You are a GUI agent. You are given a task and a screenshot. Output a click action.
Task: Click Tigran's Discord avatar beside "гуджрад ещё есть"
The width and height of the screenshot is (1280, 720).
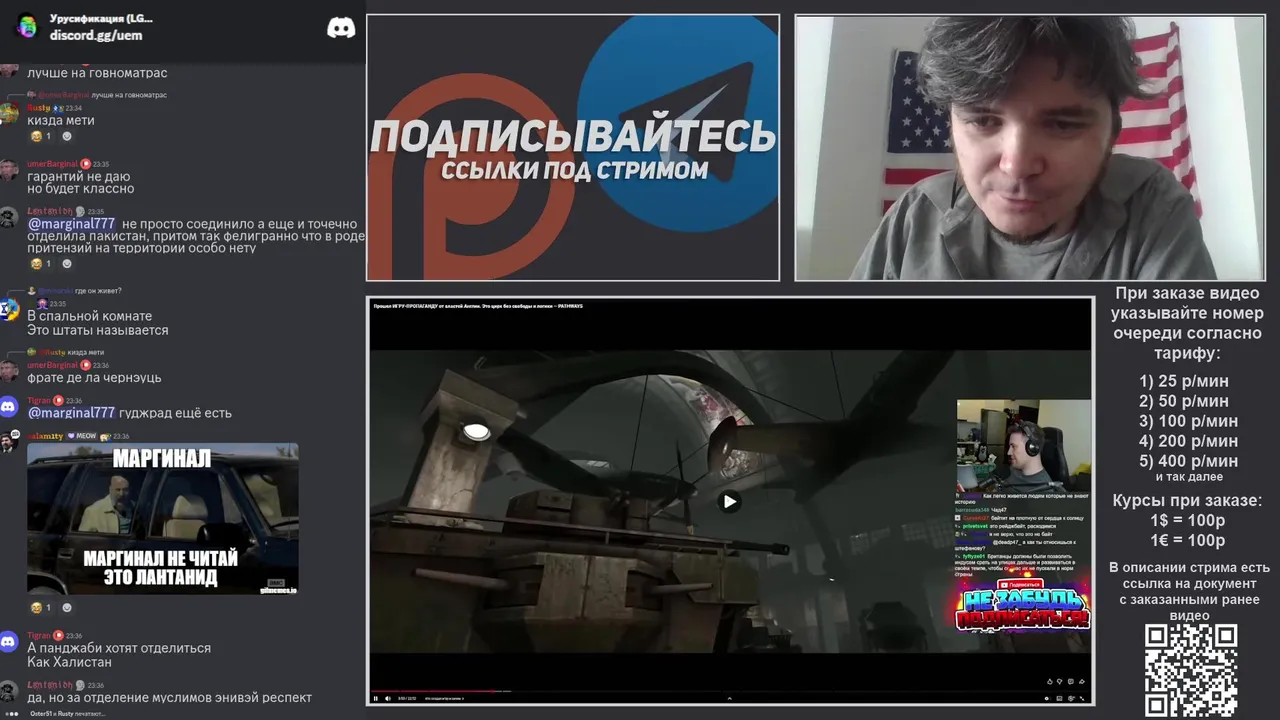coord(9,406)
